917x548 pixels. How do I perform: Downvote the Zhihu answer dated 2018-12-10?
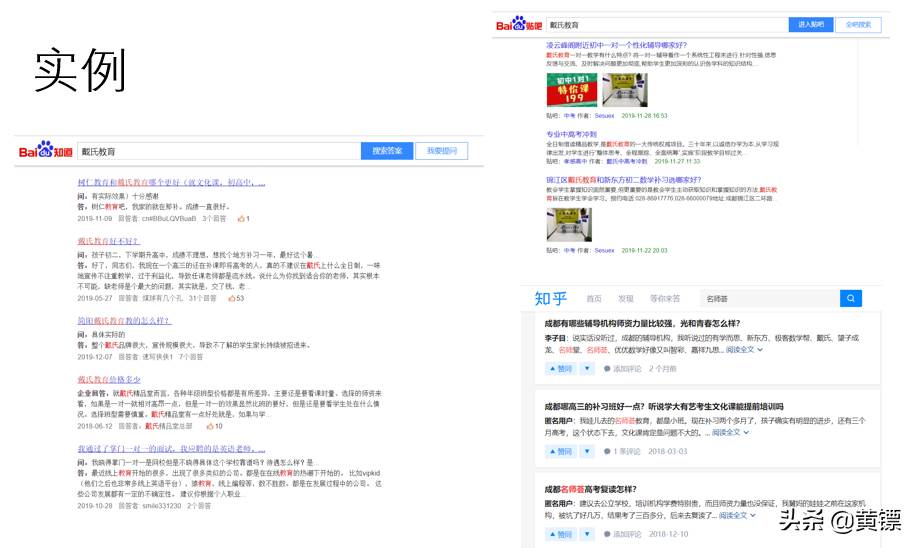[587, 534]
